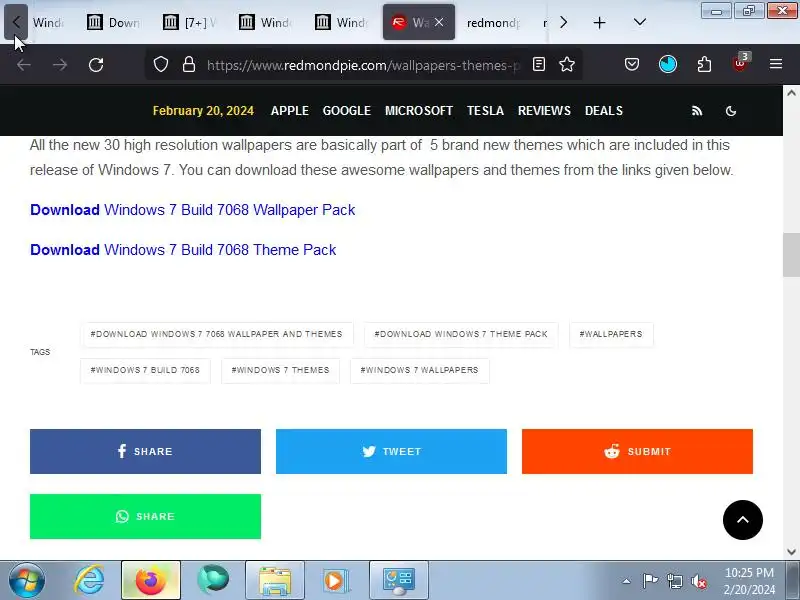Image resolution: width=800 pixels, height=600 pixels.
Task: Open the Control Panel taskbar item
Action: 398,580
